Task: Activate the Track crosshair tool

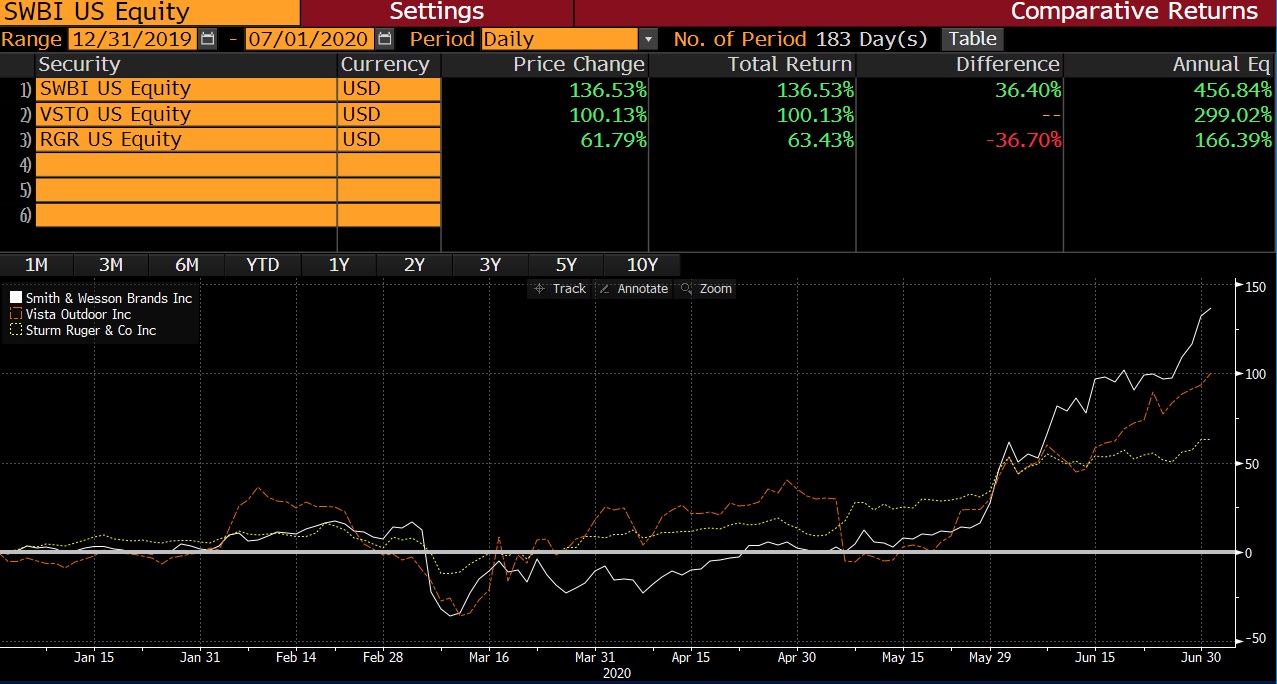Action: point(561,288)
